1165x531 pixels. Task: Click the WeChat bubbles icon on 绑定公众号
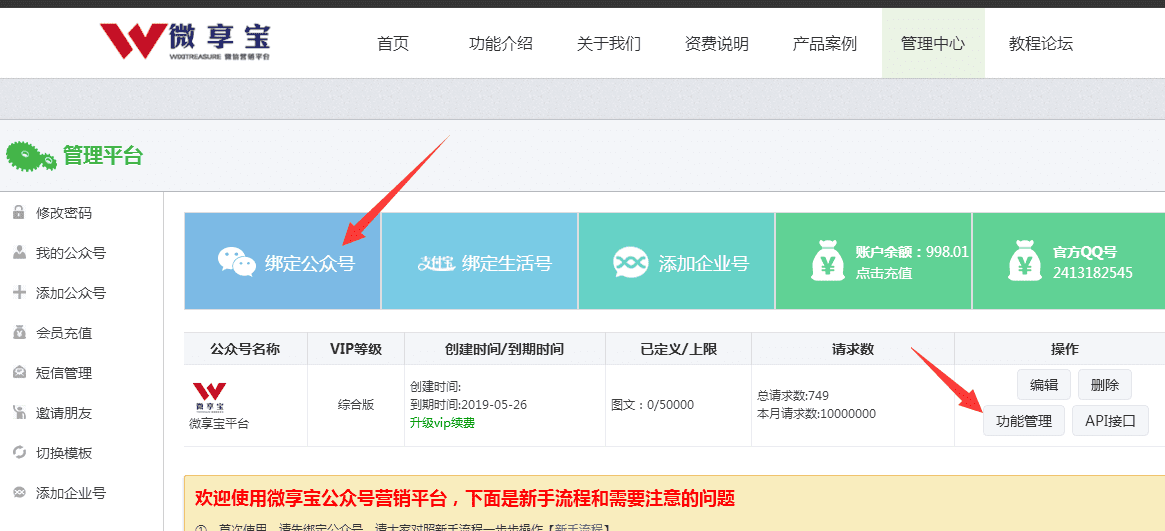tap(236, 262)
